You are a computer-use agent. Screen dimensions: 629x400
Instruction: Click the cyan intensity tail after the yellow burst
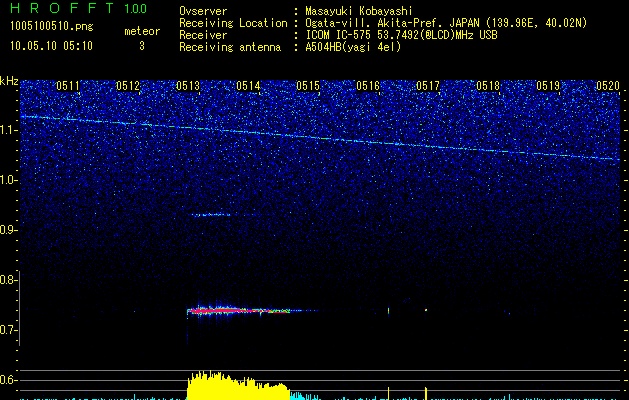305,396
